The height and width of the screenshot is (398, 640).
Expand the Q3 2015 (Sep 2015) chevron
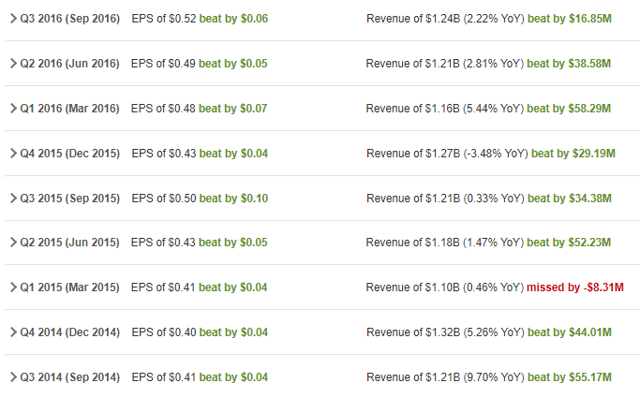13,198
